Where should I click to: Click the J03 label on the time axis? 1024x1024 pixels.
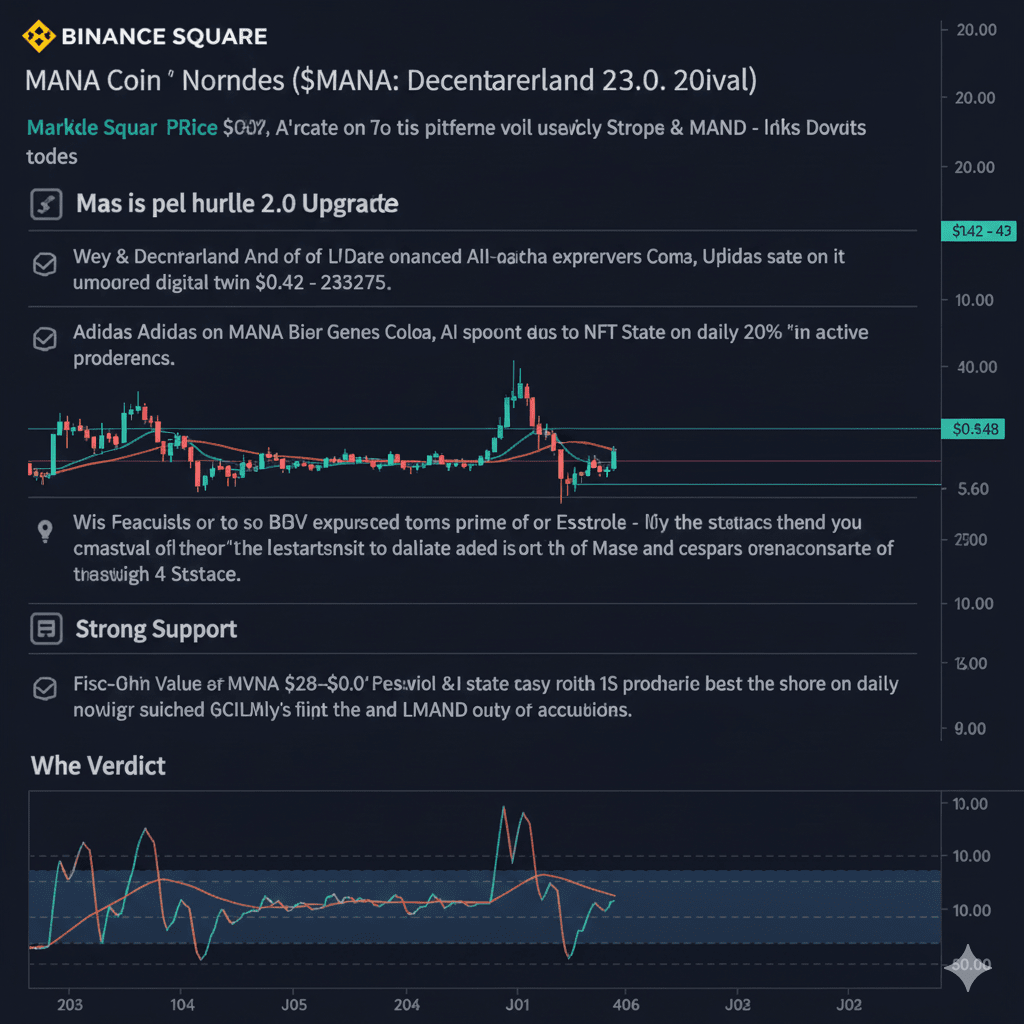(737, 1002)
